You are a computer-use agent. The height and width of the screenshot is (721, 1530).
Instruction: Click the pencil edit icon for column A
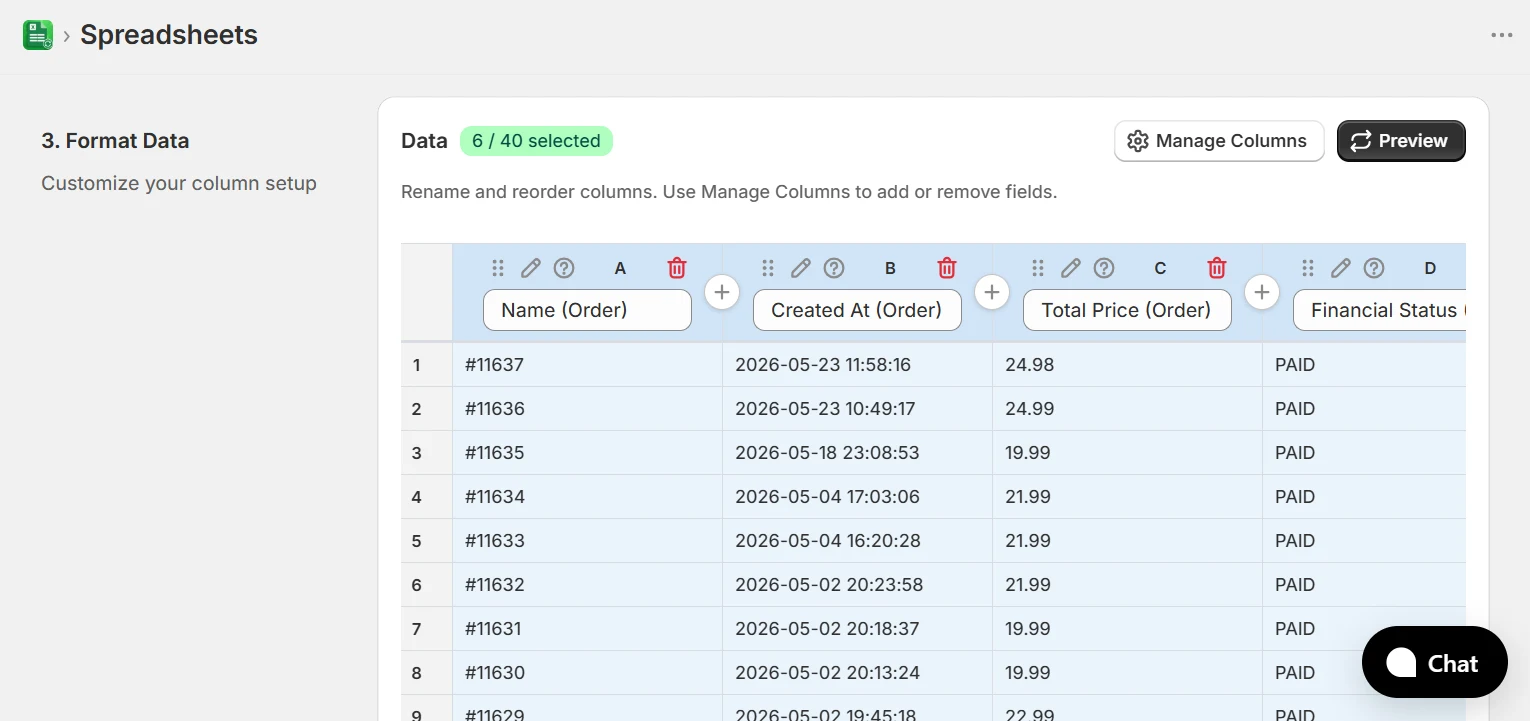(531, 268)
